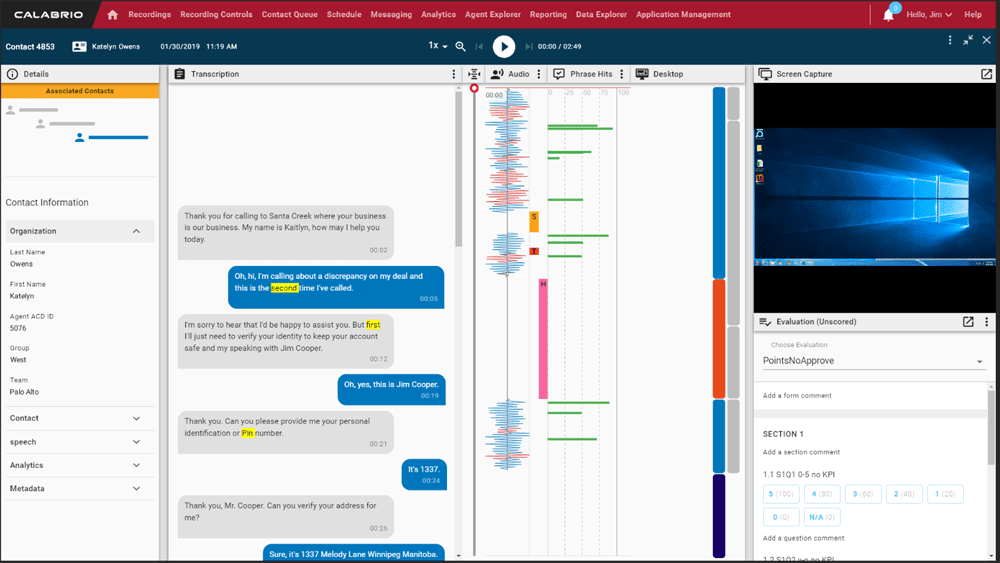Image resolution: width=1000 pixels, height=563 pixels.
Task: Choose N/A (0) for question 1.1
Action: [823, 517]
